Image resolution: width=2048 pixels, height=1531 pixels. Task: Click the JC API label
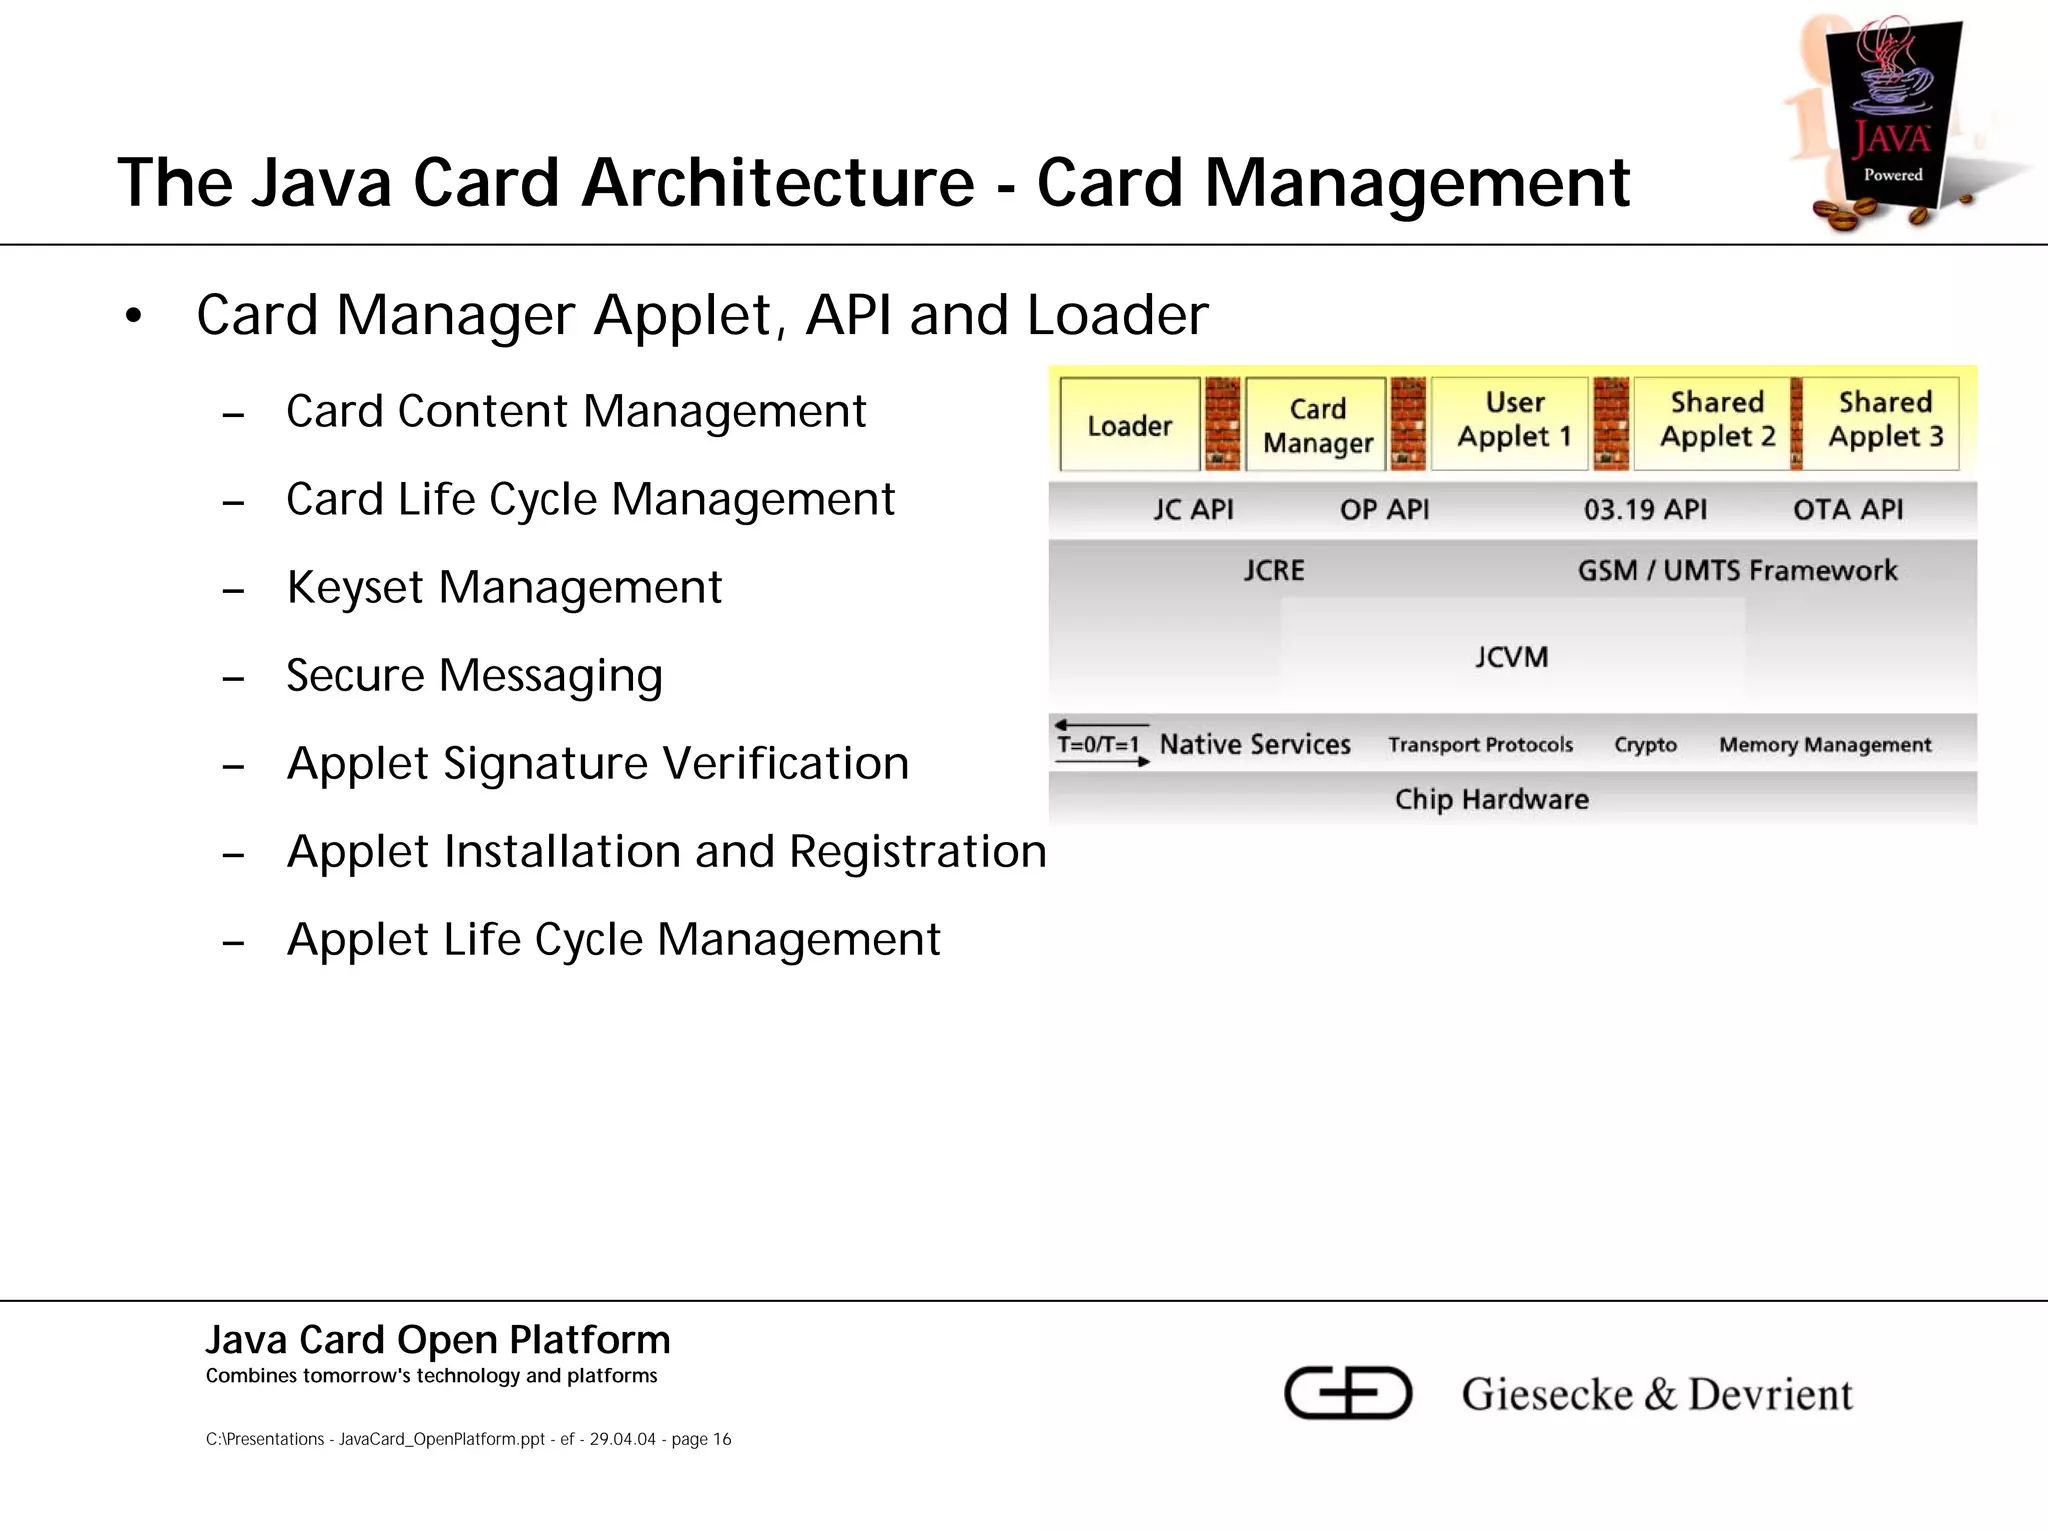(1193, 510)
